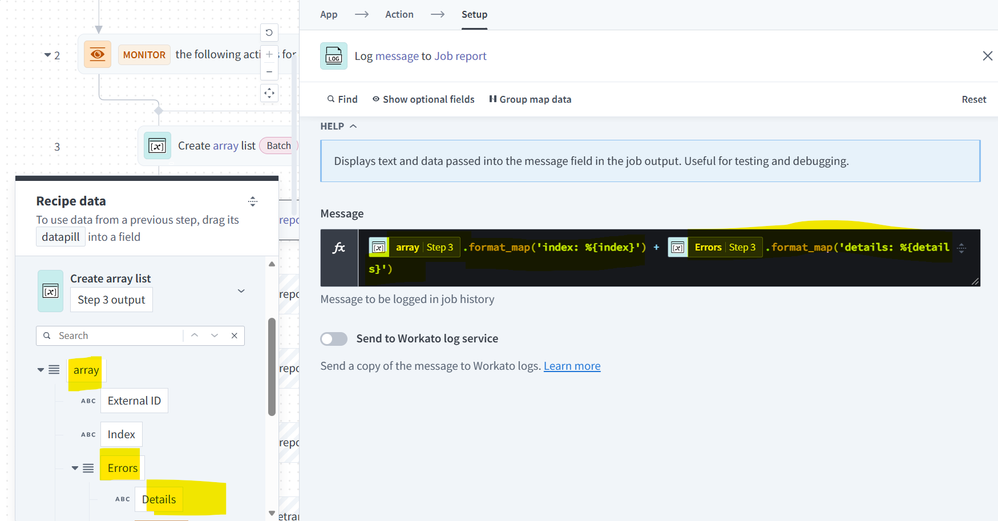Click the fit-to-screen canvas icon
The width and height of the screenshot is (998, 521).
269,93
